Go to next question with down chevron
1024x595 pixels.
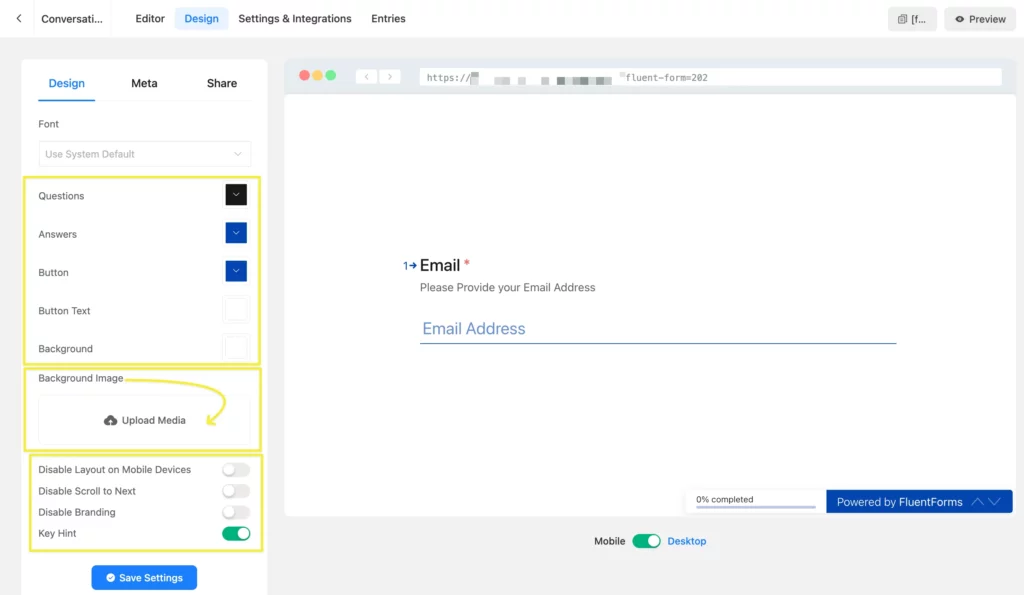coord(995,502)
